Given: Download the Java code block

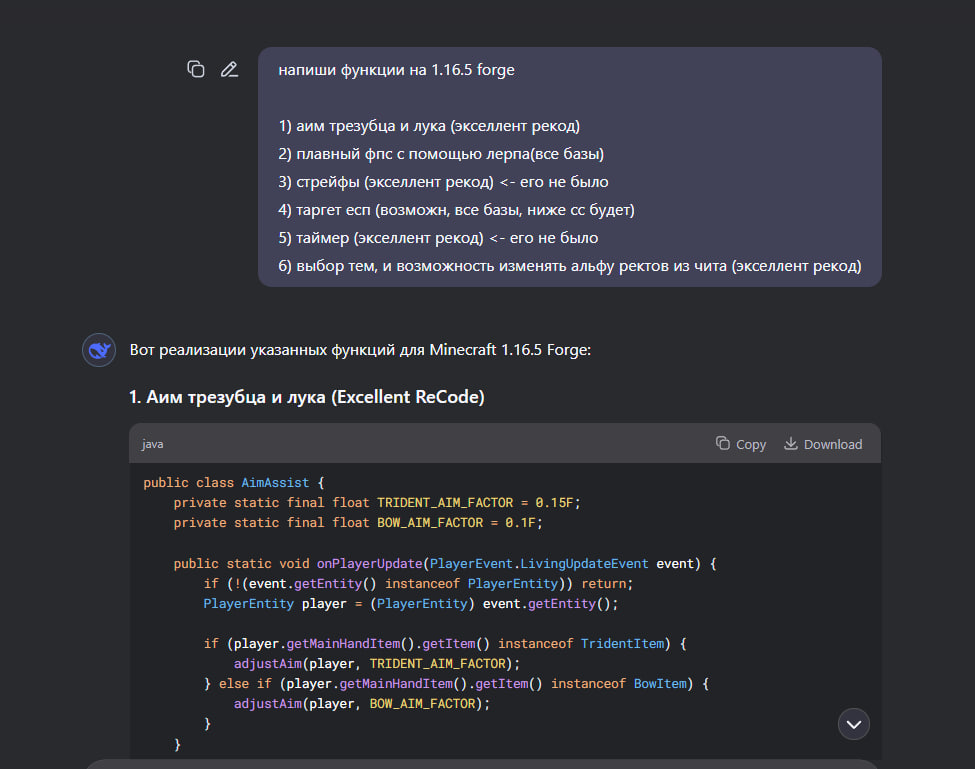Looking at the screenshot, I should (823, 444).
